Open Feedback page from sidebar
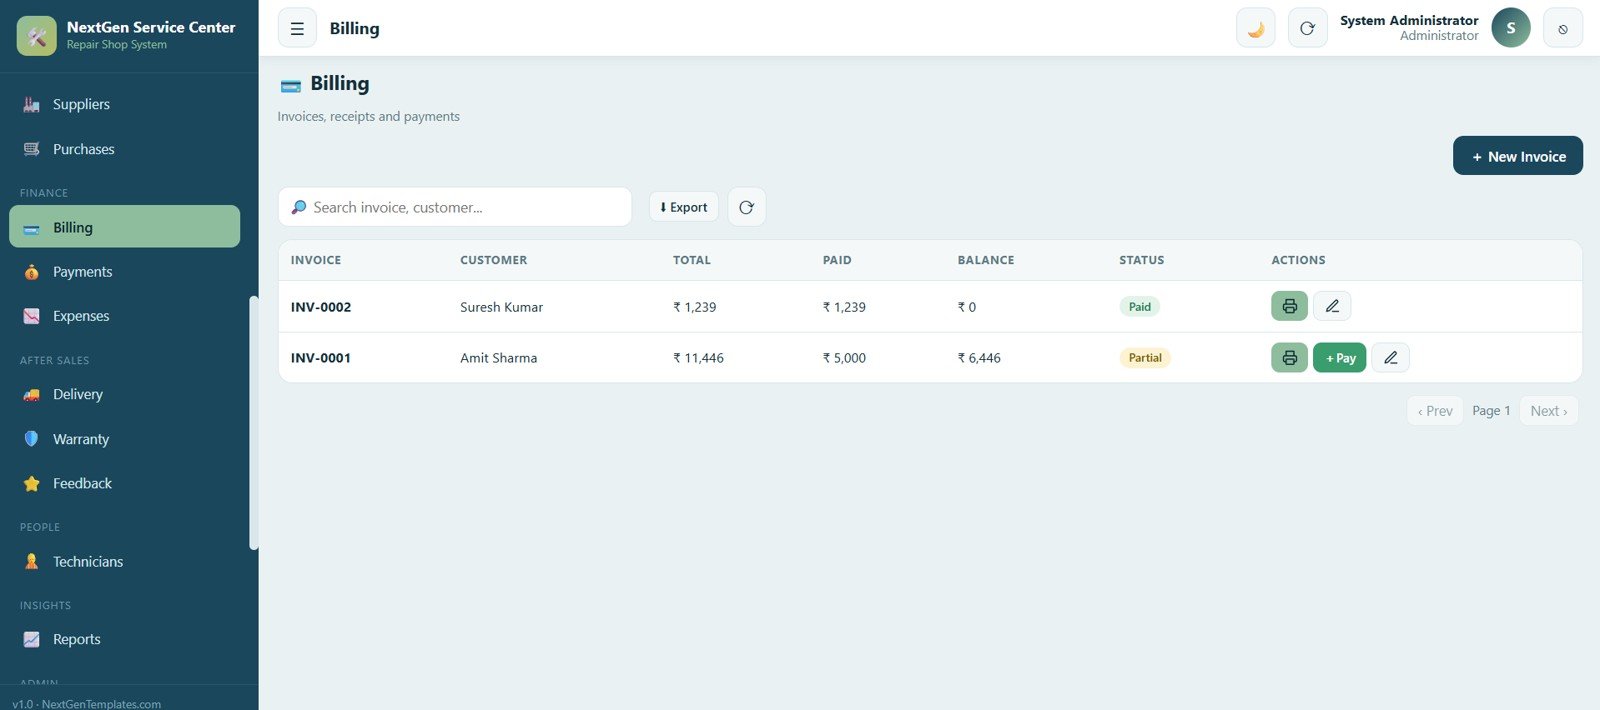Screen dimensions: 1600x710 [124, 484]
